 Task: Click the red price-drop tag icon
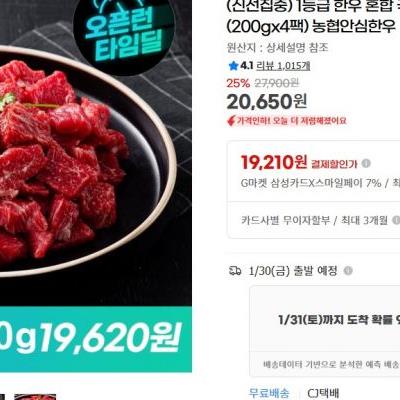click(x=231, y=121)
